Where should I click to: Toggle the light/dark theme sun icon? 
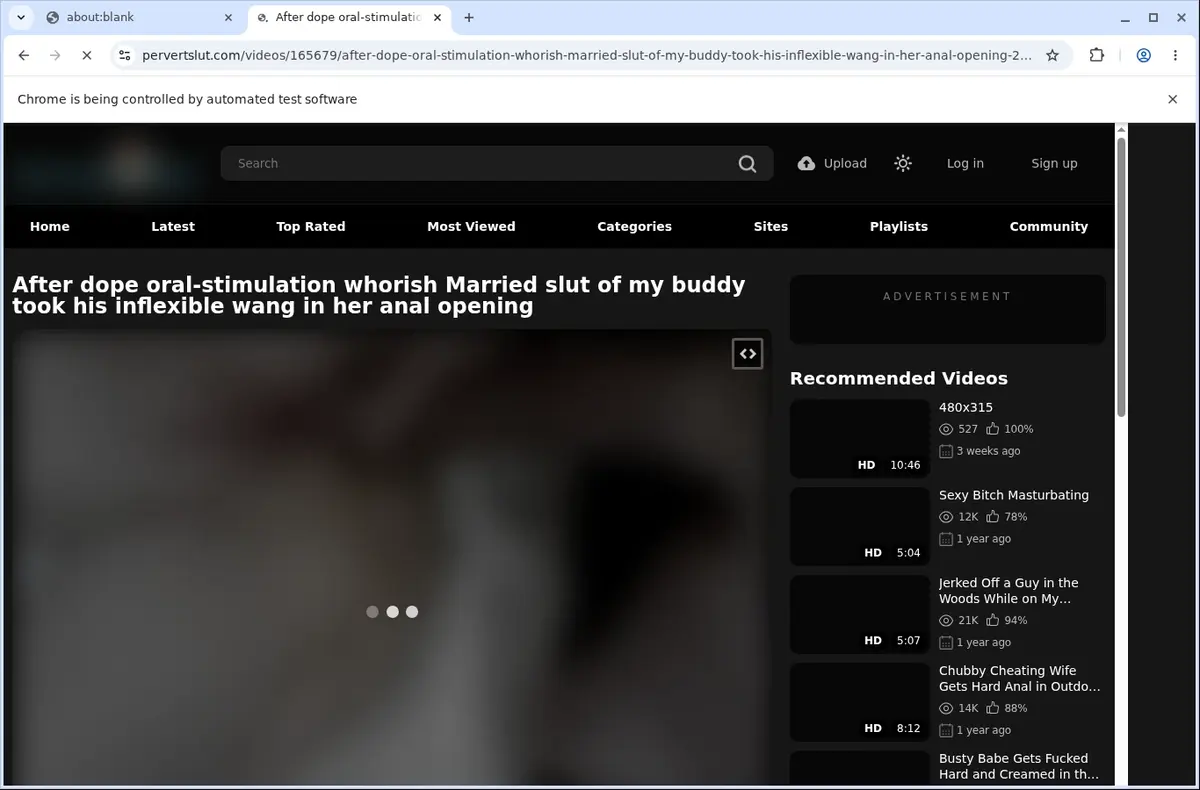903,163
